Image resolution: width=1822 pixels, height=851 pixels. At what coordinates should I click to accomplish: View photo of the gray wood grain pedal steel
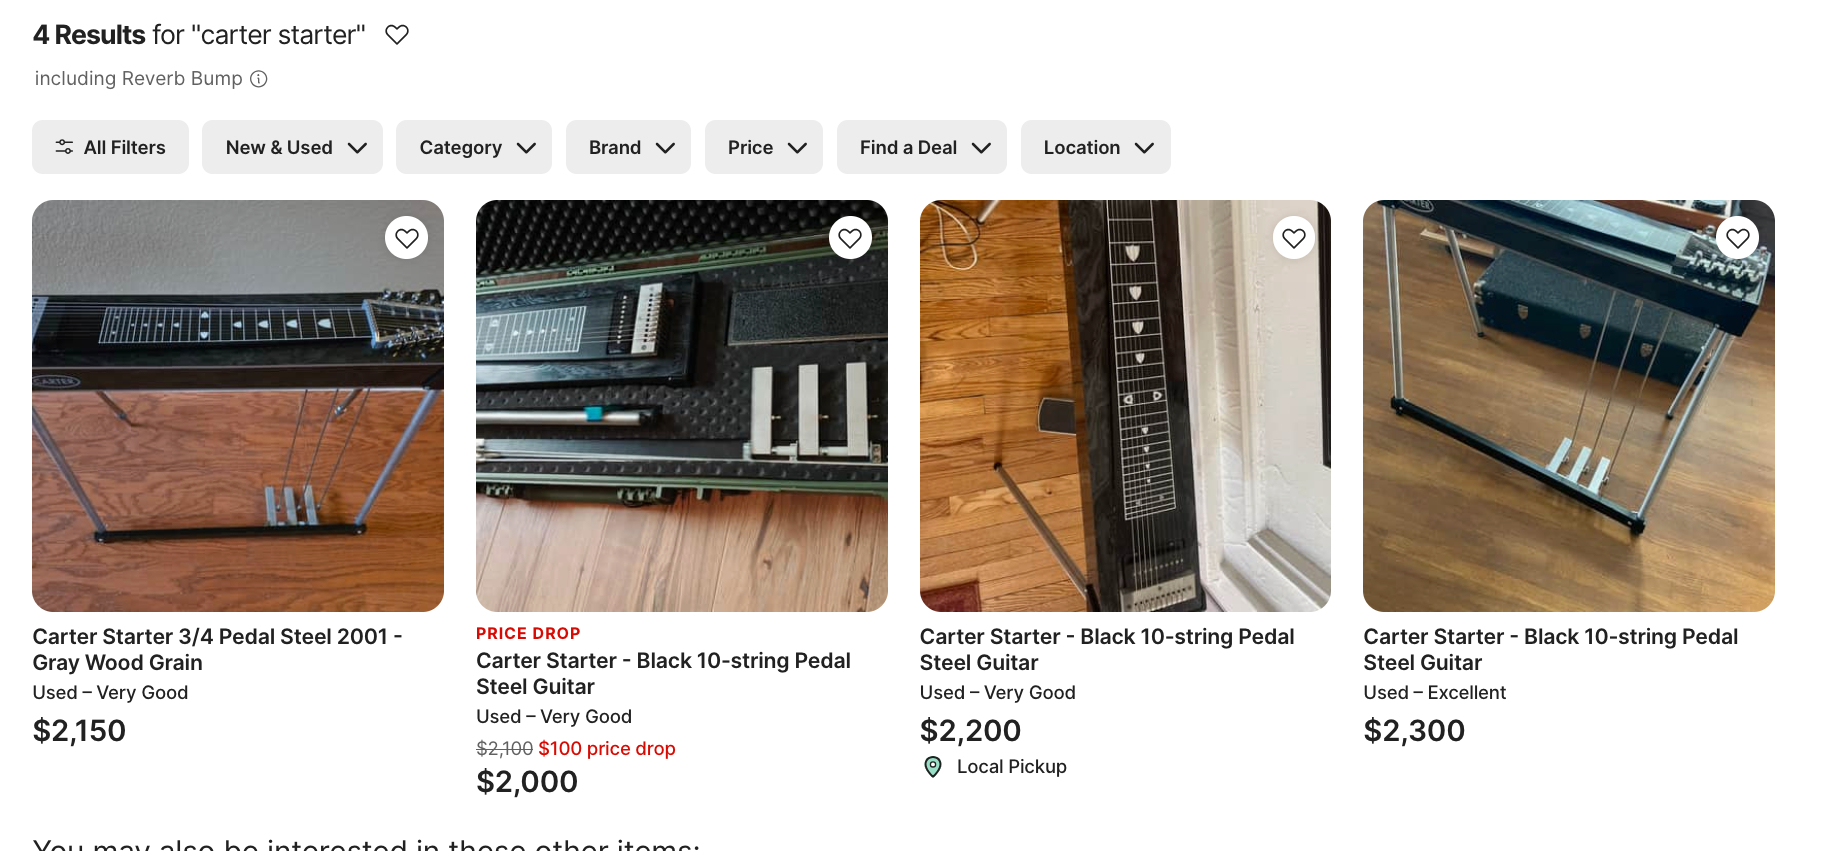click(238, 420)
